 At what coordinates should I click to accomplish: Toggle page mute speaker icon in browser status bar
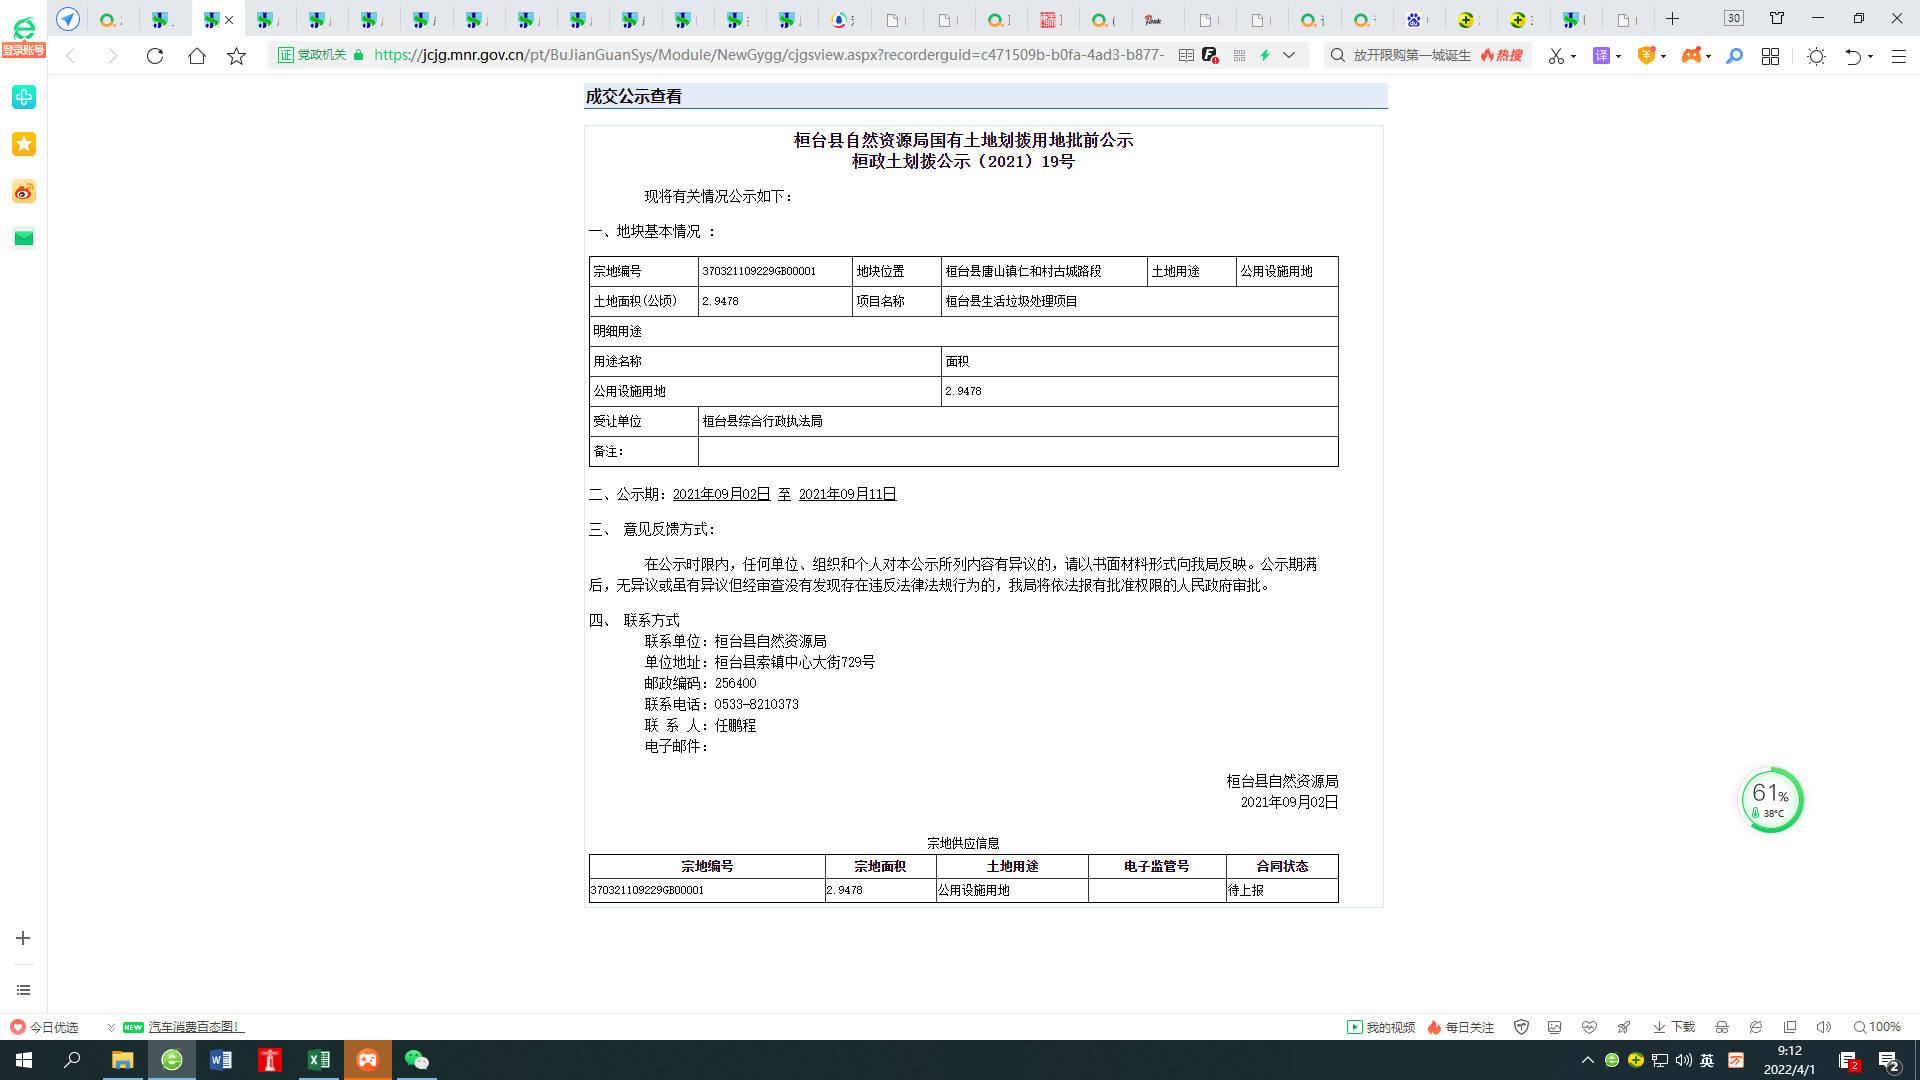point(1824,1027)
